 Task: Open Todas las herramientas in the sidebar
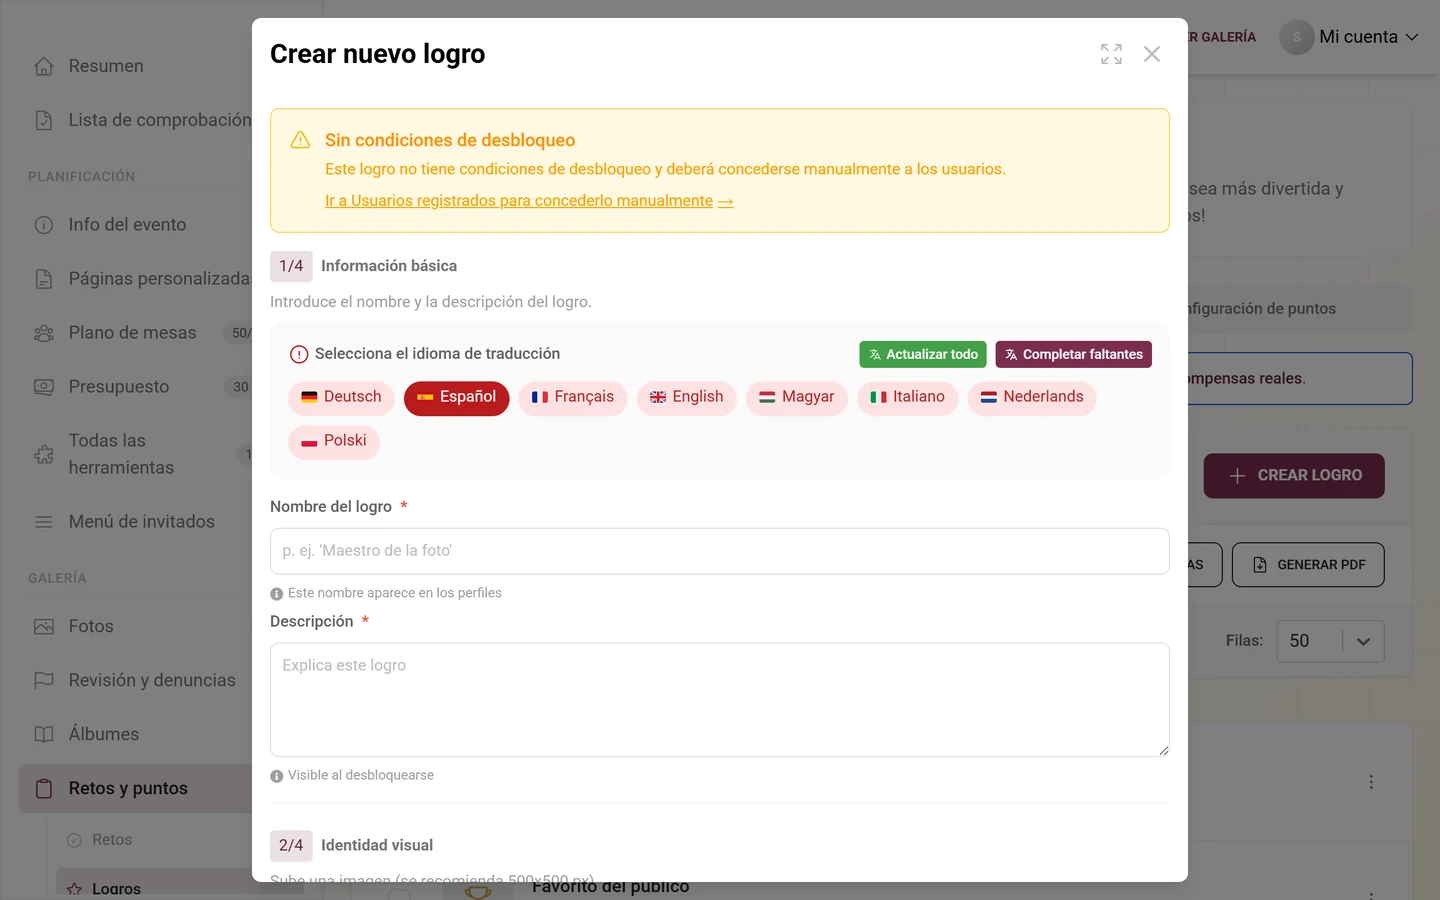tap(121, 454)
